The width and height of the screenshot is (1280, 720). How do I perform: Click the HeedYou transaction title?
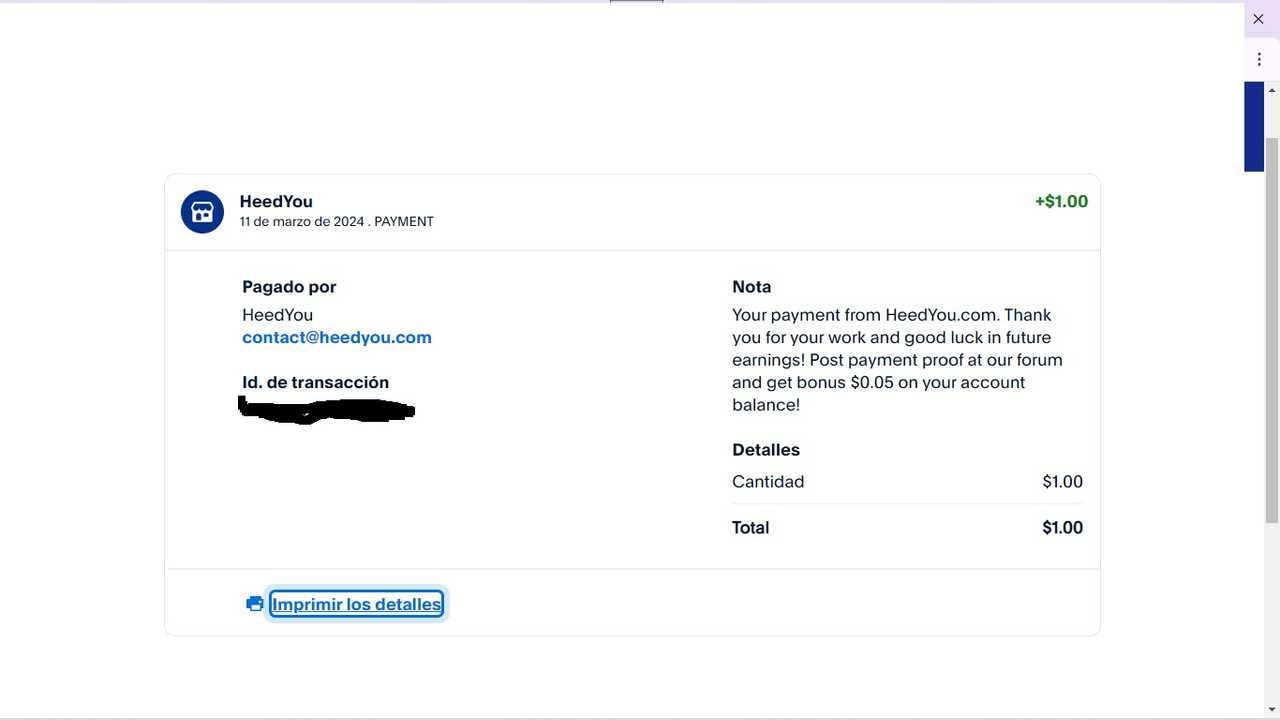pos(276,202)
